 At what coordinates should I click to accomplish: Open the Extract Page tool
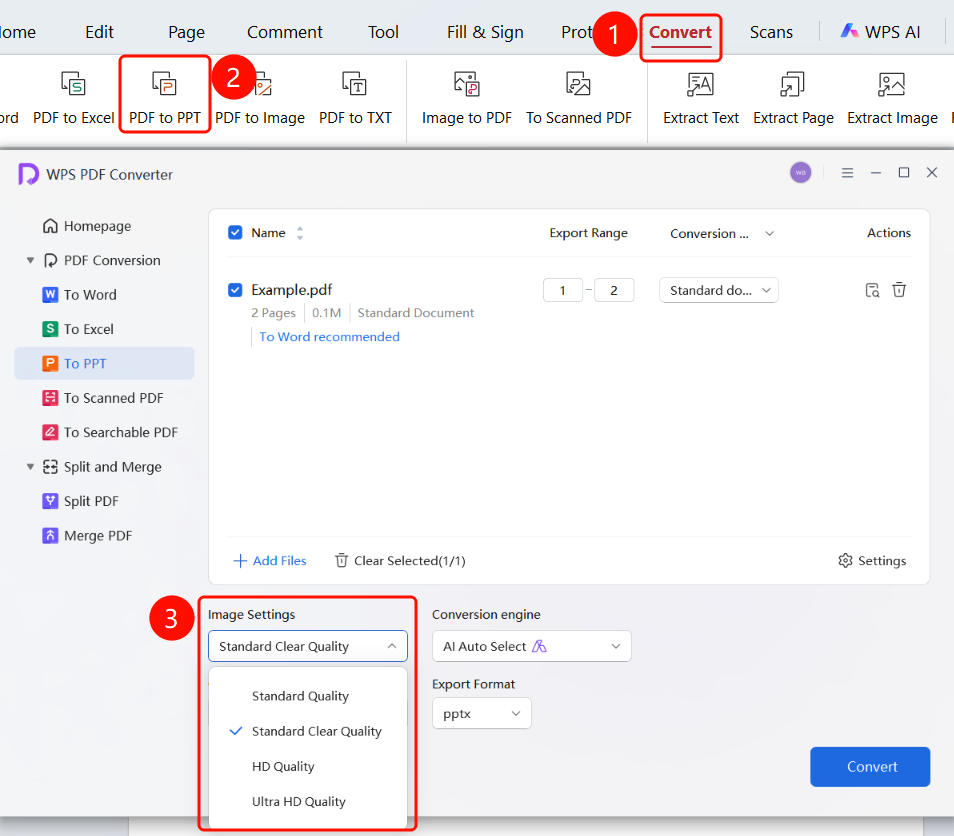(x=793, y=95)
